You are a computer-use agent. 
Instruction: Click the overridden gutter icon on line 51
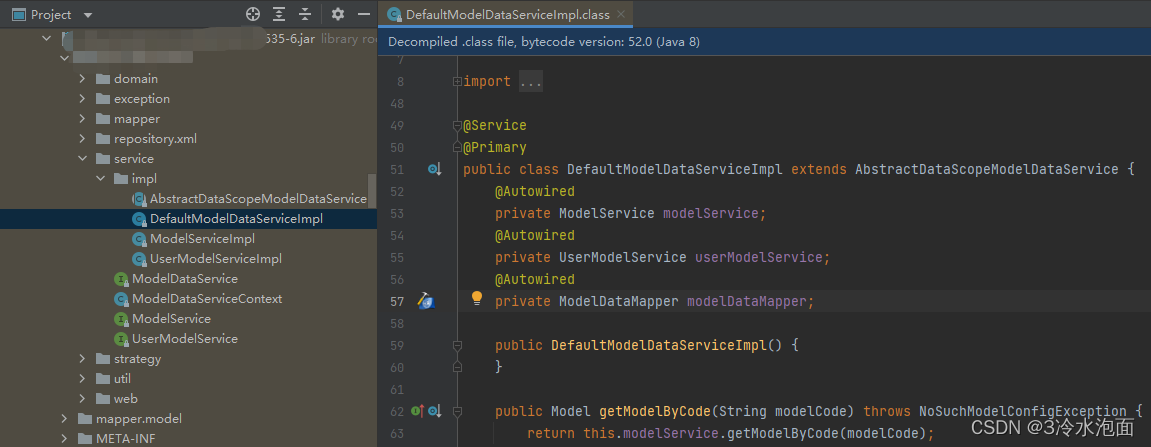pyautogui.click(x=435, y=170)
